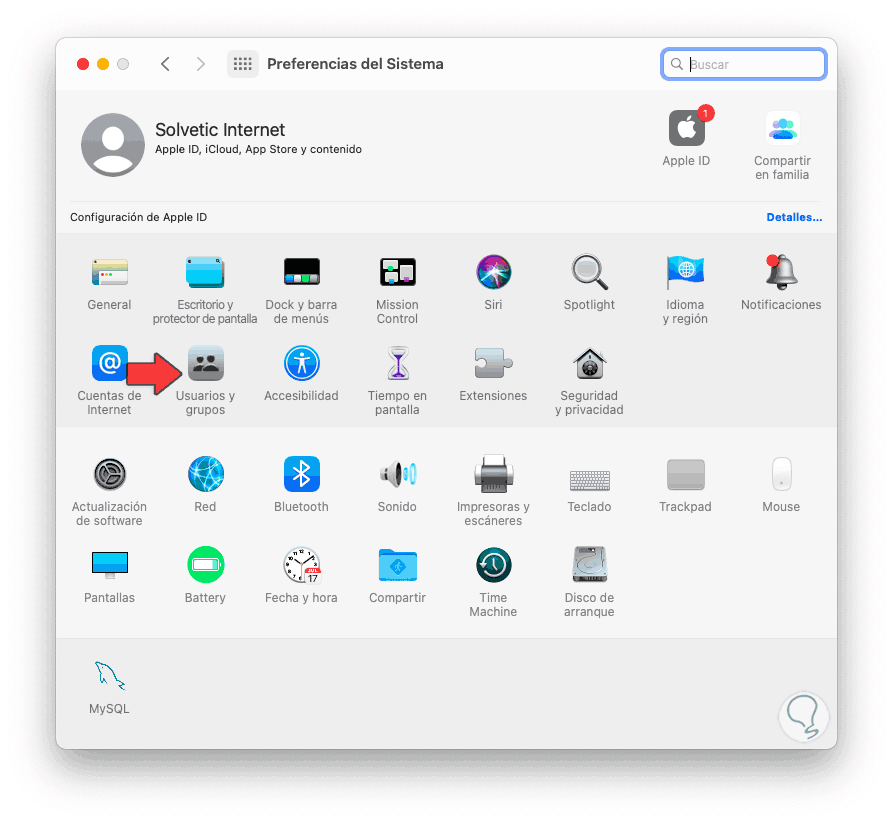893x823 pixels.
Task: Go forward with the right chevron
Action: (200, 64)
